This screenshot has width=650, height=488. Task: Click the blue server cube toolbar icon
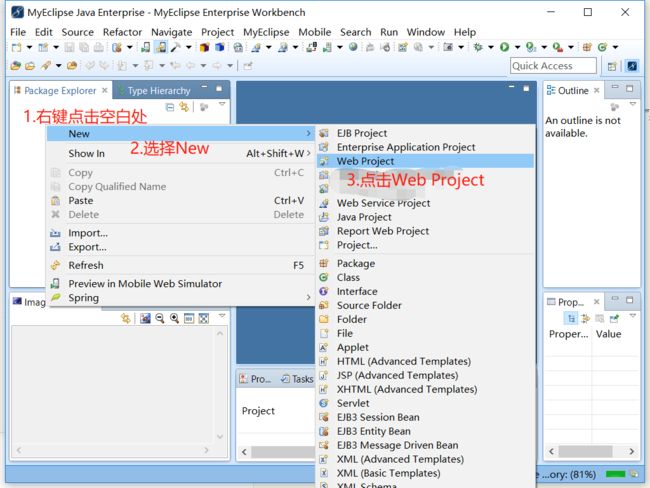pyautogui.click(x=219, y=47)
